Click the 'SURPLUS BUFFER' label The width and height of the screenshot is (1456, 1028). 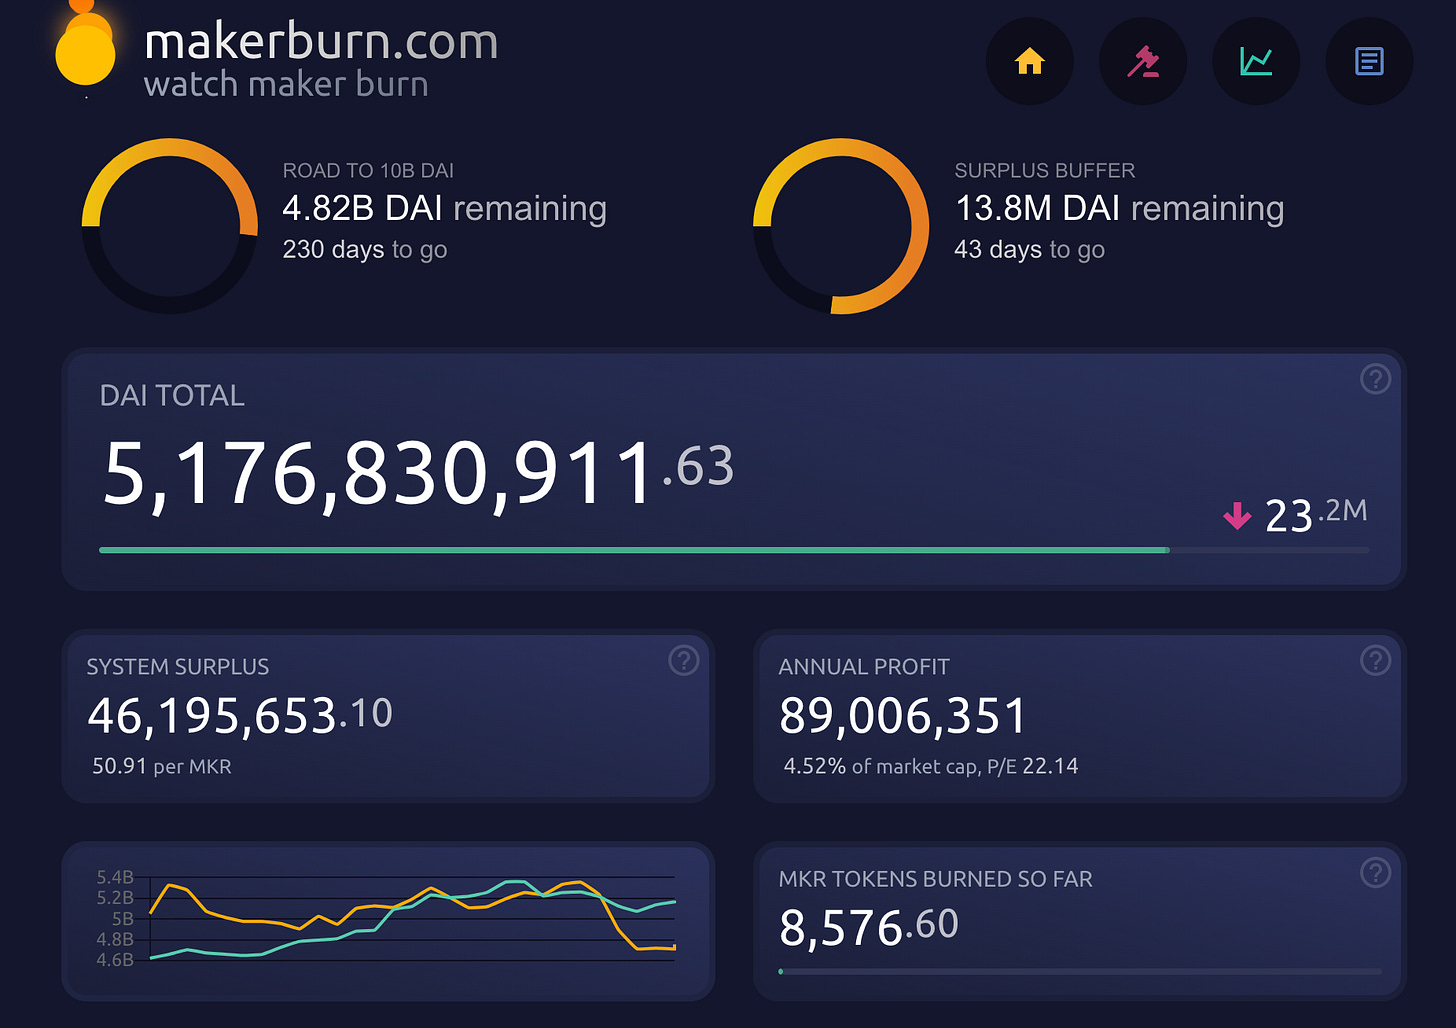point(1045,171)
